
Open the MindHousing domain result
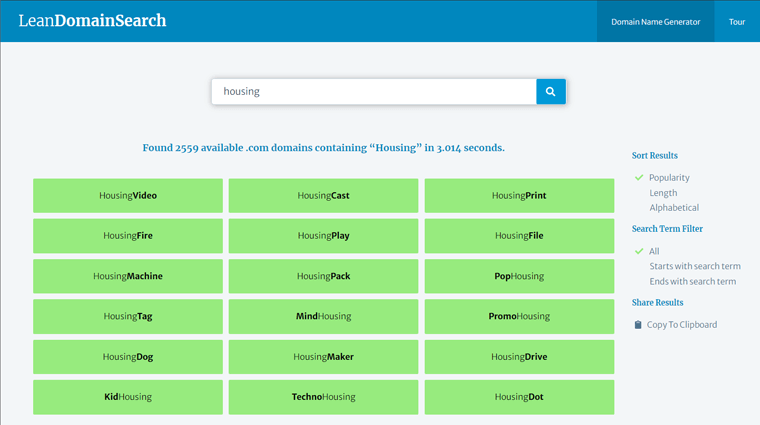pos(323,316)
